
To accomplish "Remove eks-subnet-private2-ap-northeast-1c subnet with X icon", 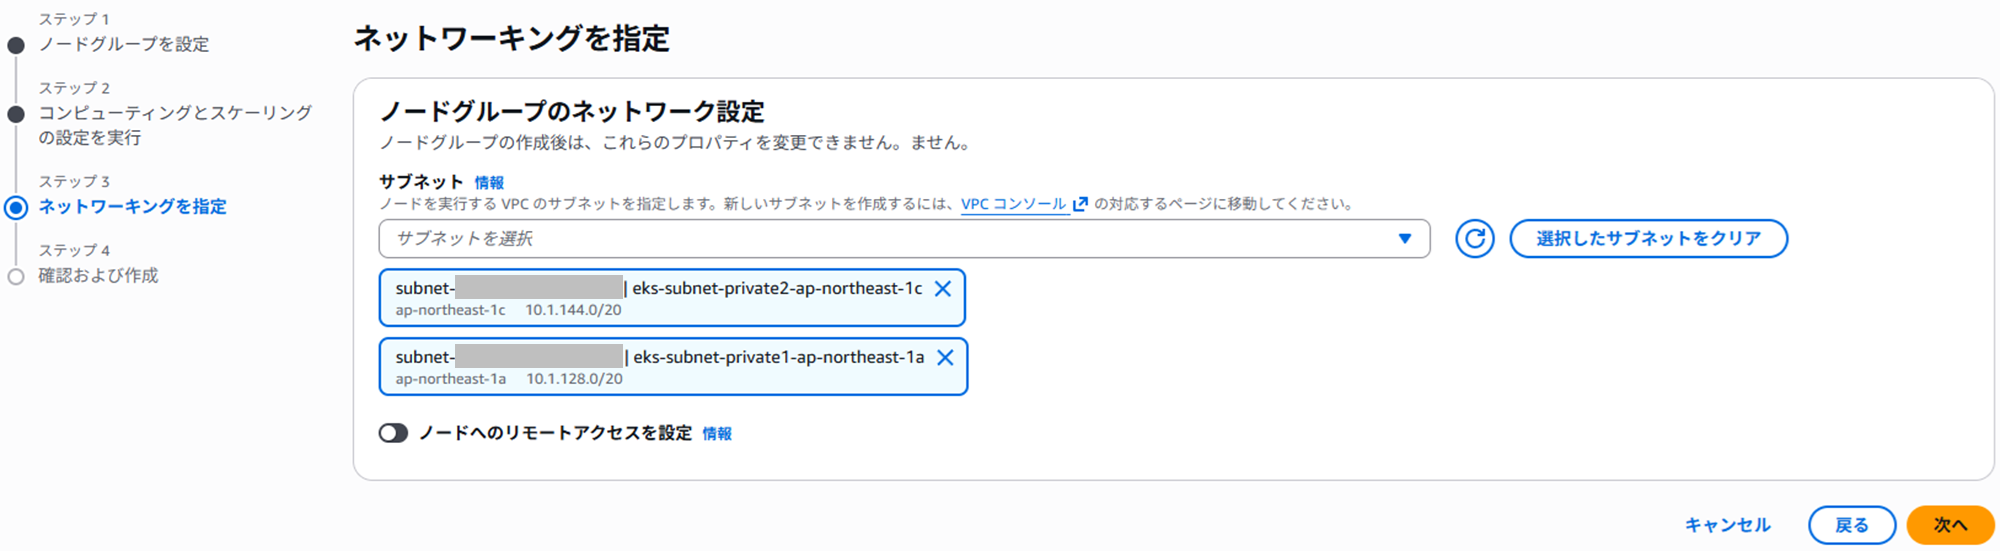I will pyautogui.click(x=942, y=289).
